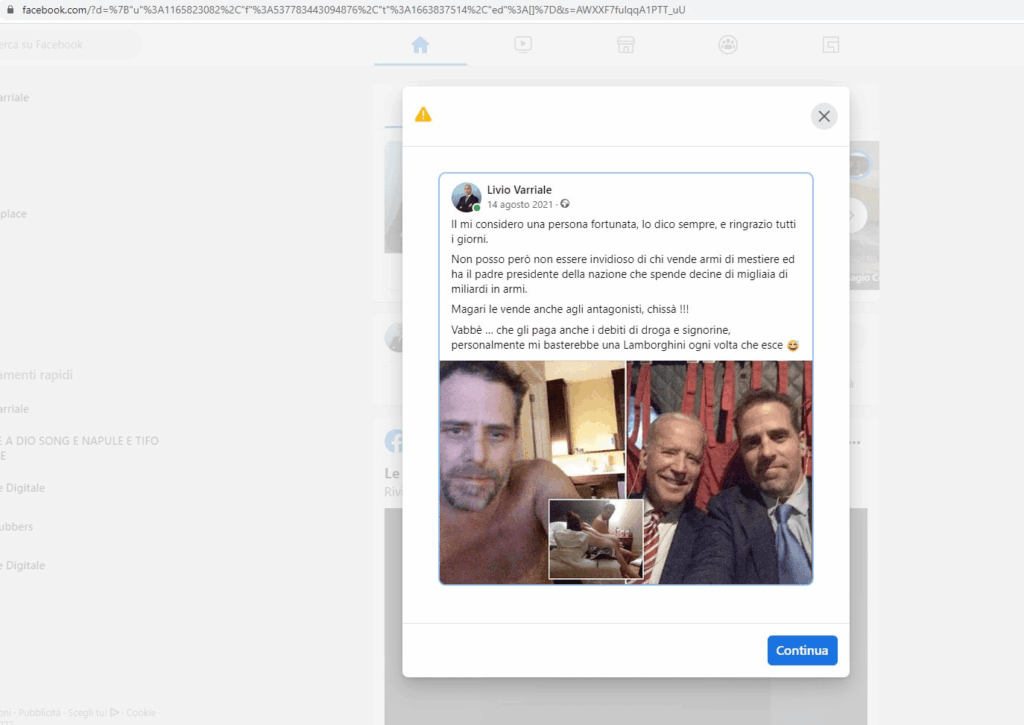
Task: Click the yellow warning triangle icon
Action: 423,115
